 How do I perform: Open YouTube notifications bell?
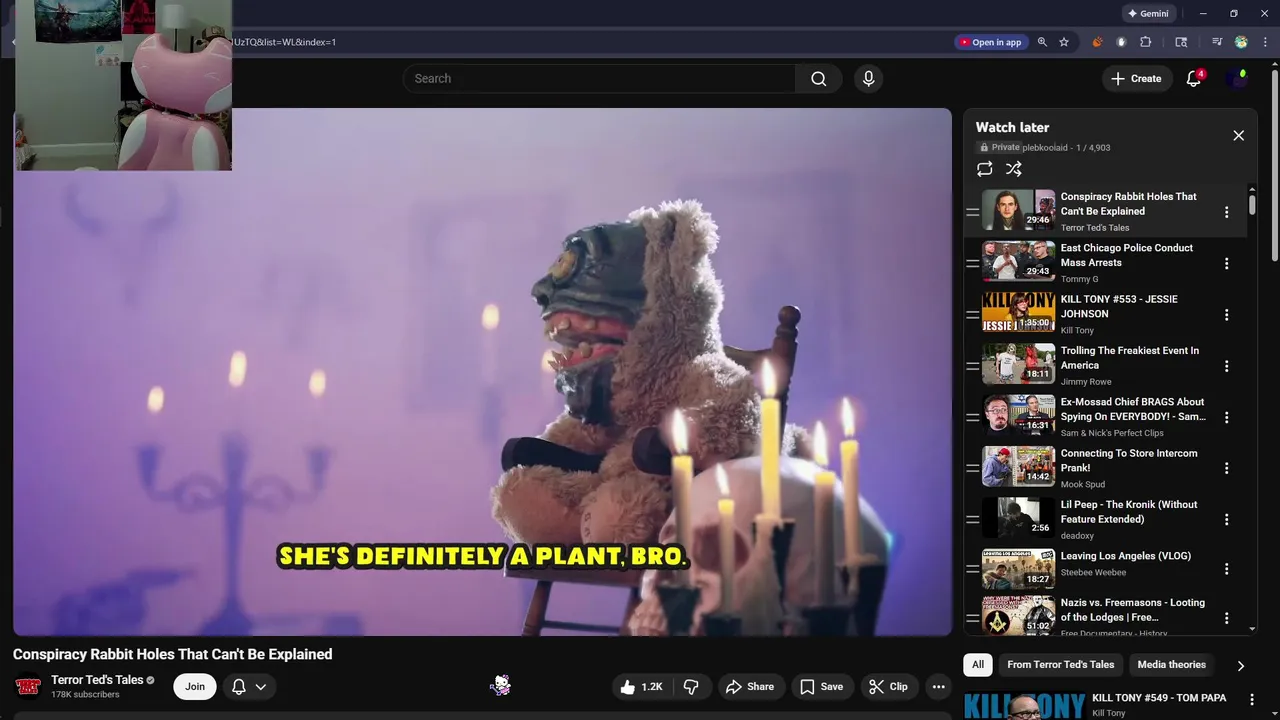(1193, 79)
